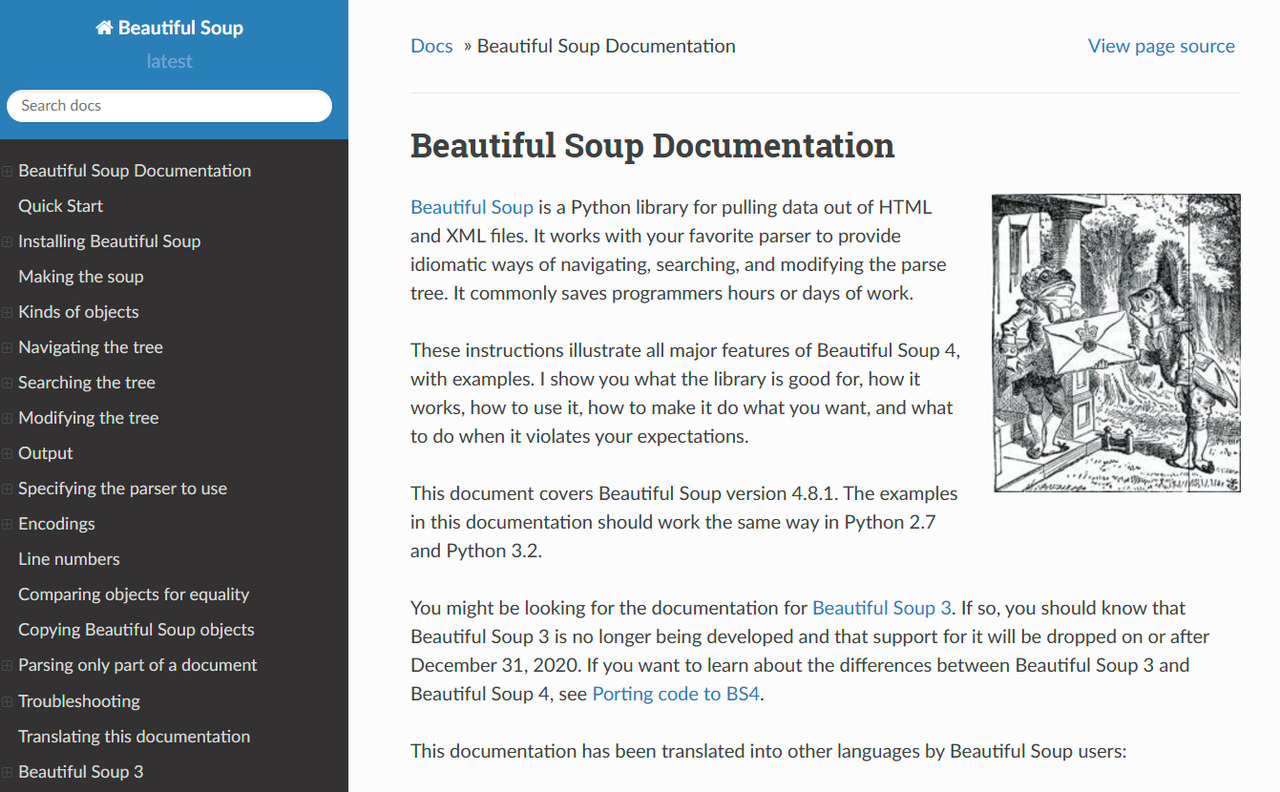The height and width of the screenshot is (792, 1280).
Task: Open Beautiful Soup project title in sidebar header
Action: pyautogui.click(x=180, y=28)
